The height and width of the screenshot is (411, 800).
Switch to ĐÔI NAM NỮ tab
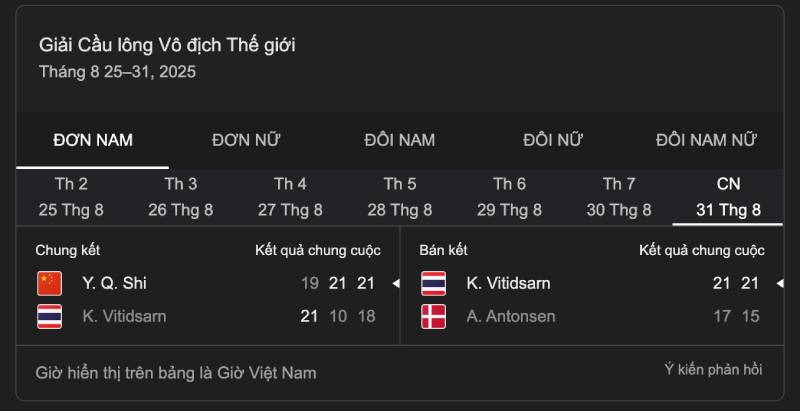(x=706, y=140)
